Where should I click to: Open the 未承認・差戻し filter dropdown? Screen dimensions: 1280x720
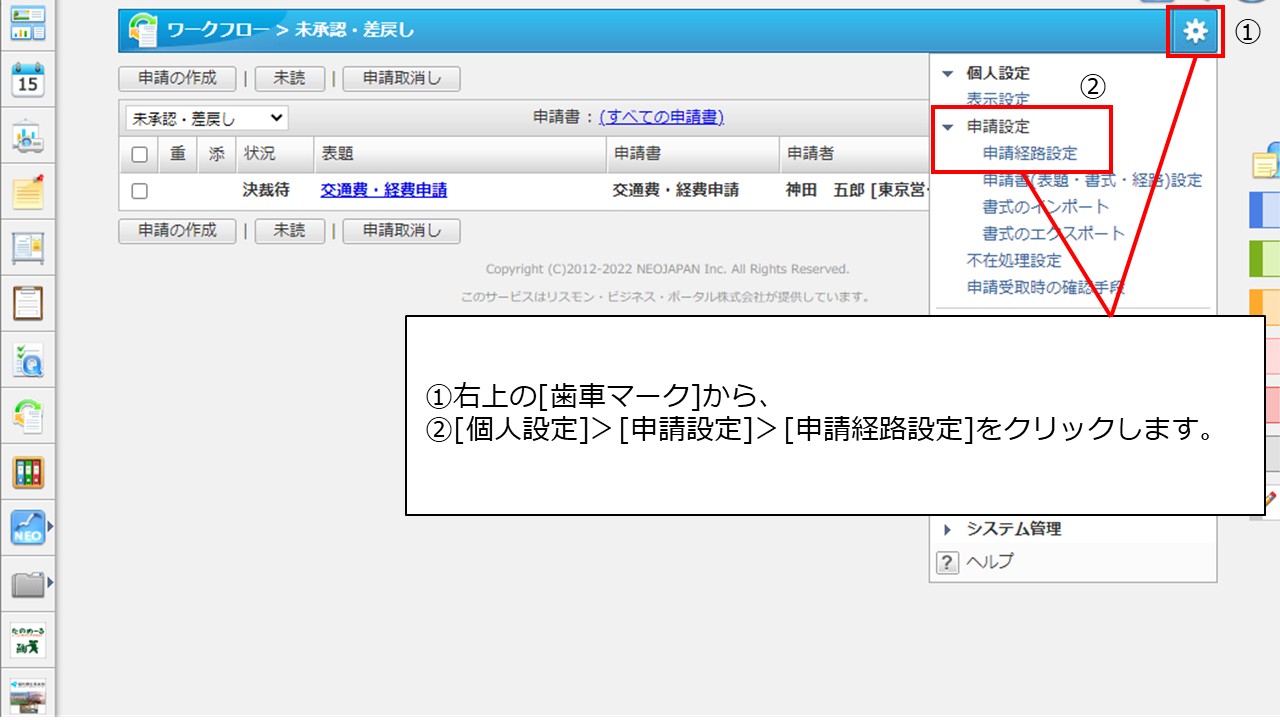[206, 118]
